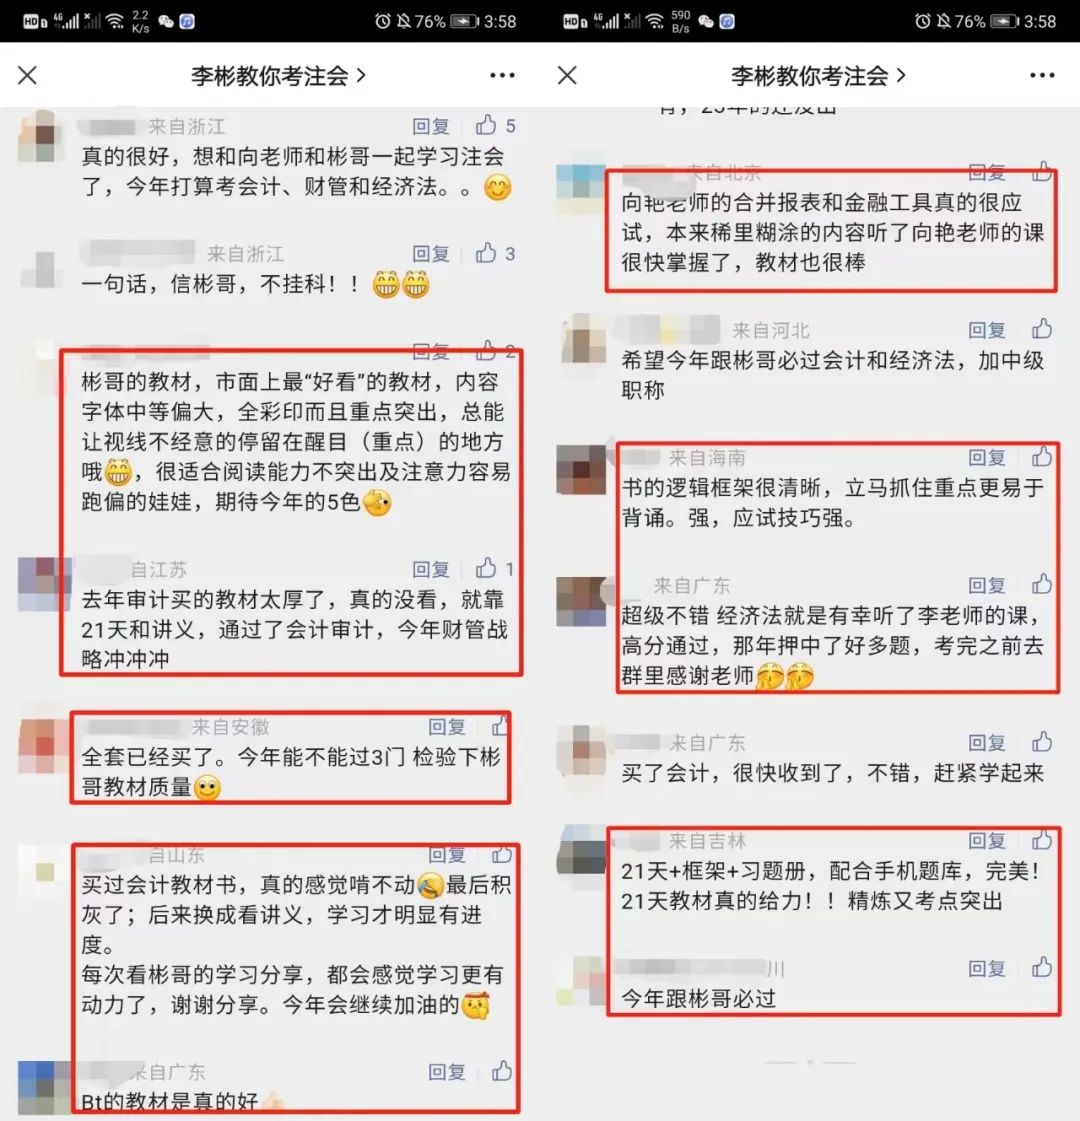Expand the left 李彬教你考注会 title chevron
The image size is (1080, 1121).
coord(362,75)
